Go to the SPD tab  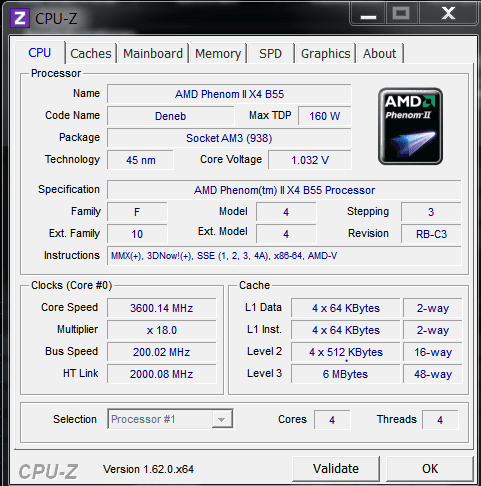[271, 53]
